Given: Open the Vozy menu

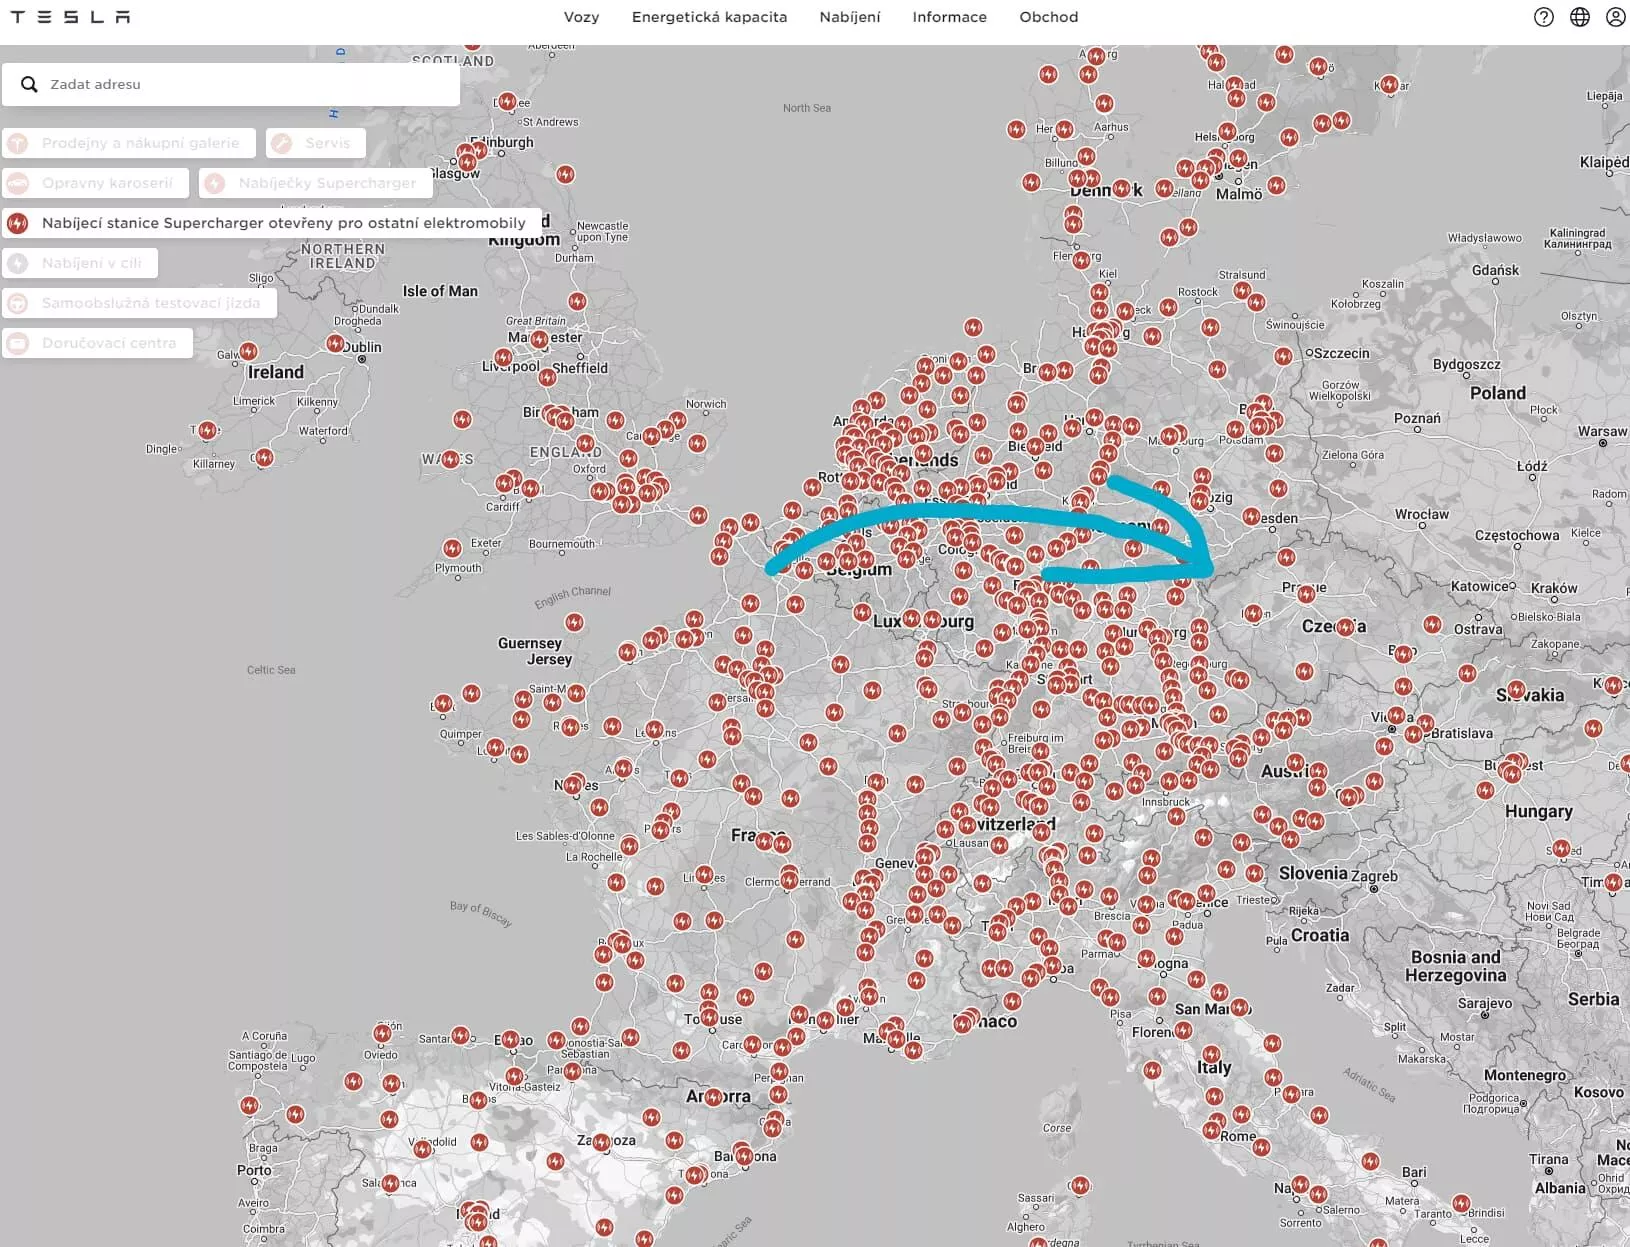Looking at the screenshot, I should (x=581, y=17).
